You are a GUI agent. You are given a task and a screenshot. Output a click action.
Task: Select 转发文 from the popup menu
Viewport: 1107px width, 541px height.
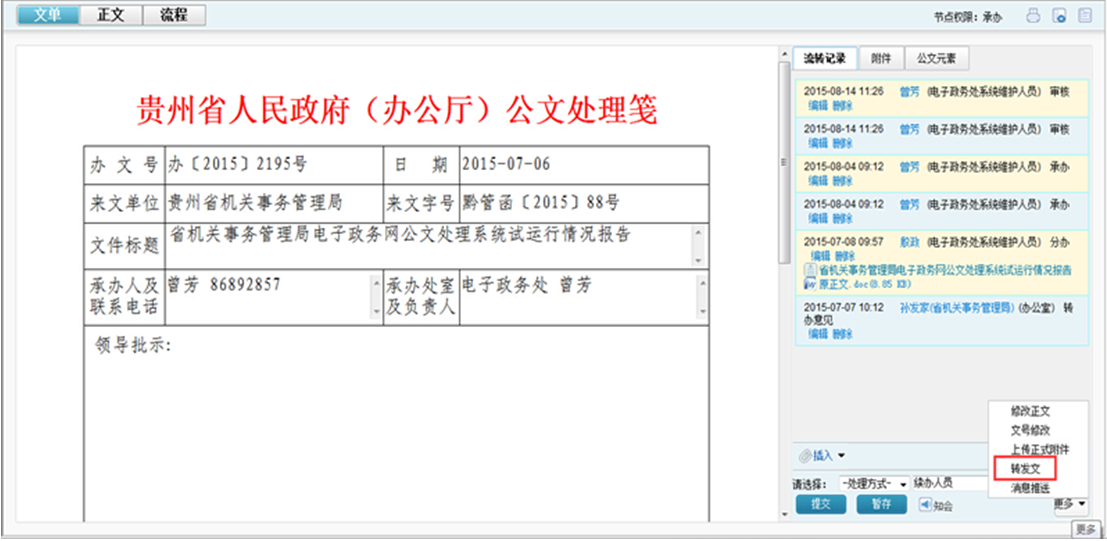pos(1025,468)
